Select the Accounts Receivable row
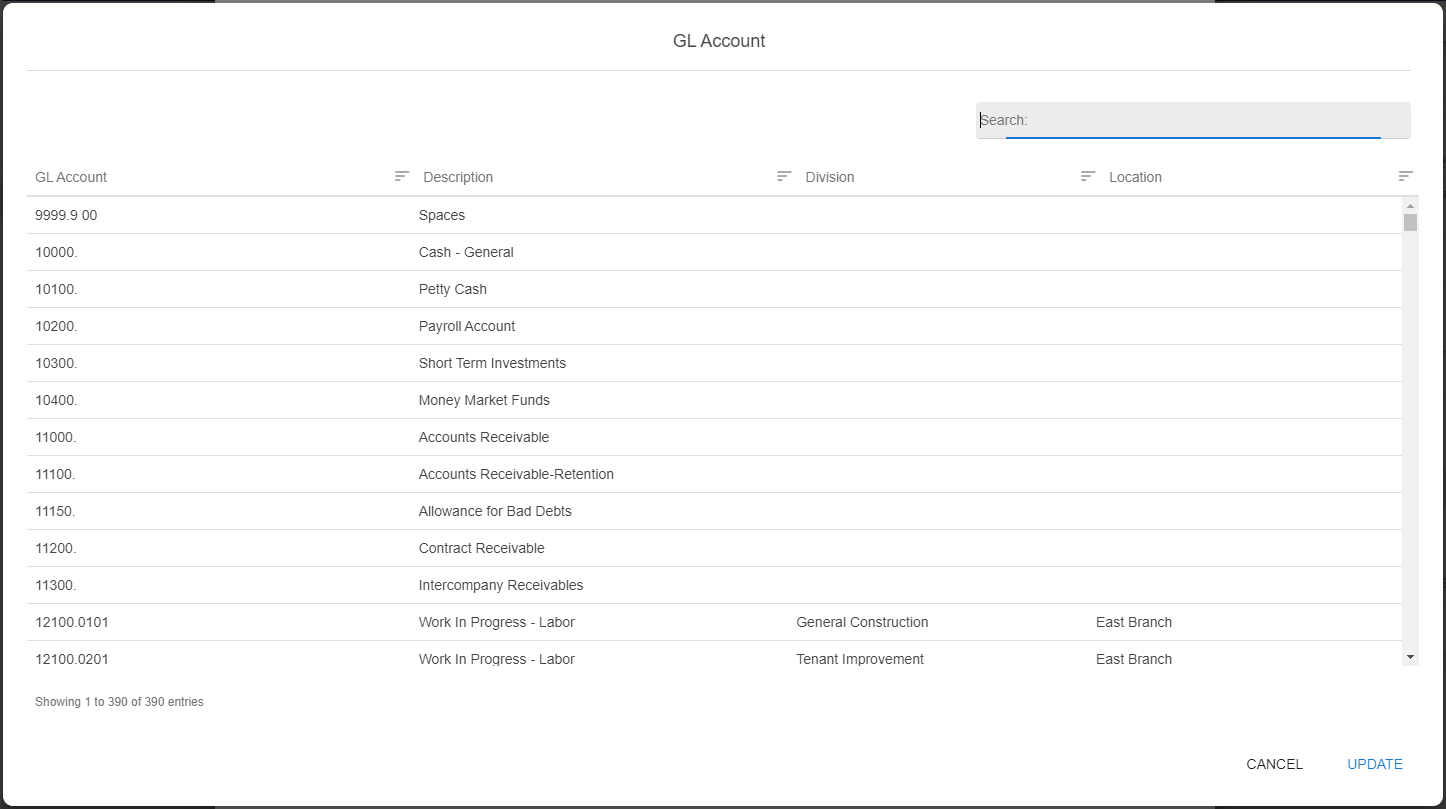 coord(714,437)
